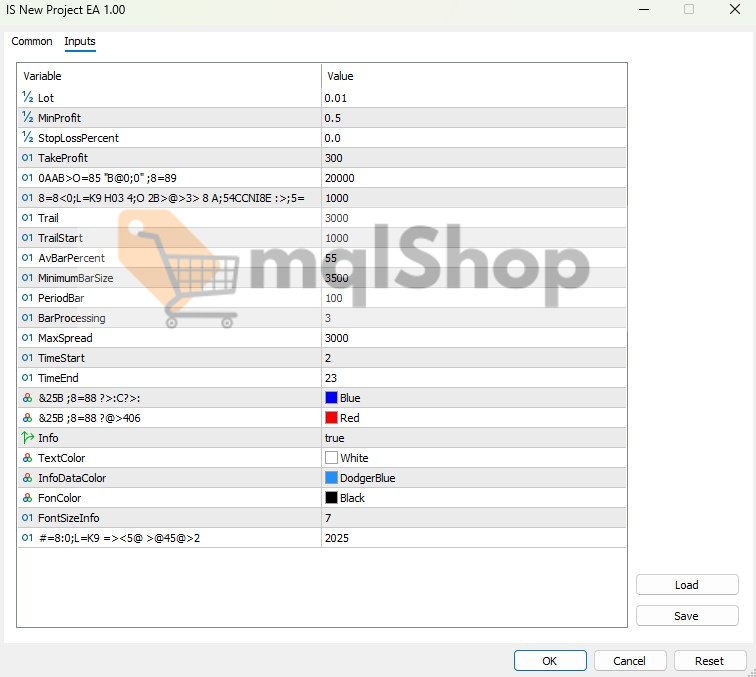Select the TrailStart variable name
The width and height of the screenshot is (756, 677).
click(60, 238)
